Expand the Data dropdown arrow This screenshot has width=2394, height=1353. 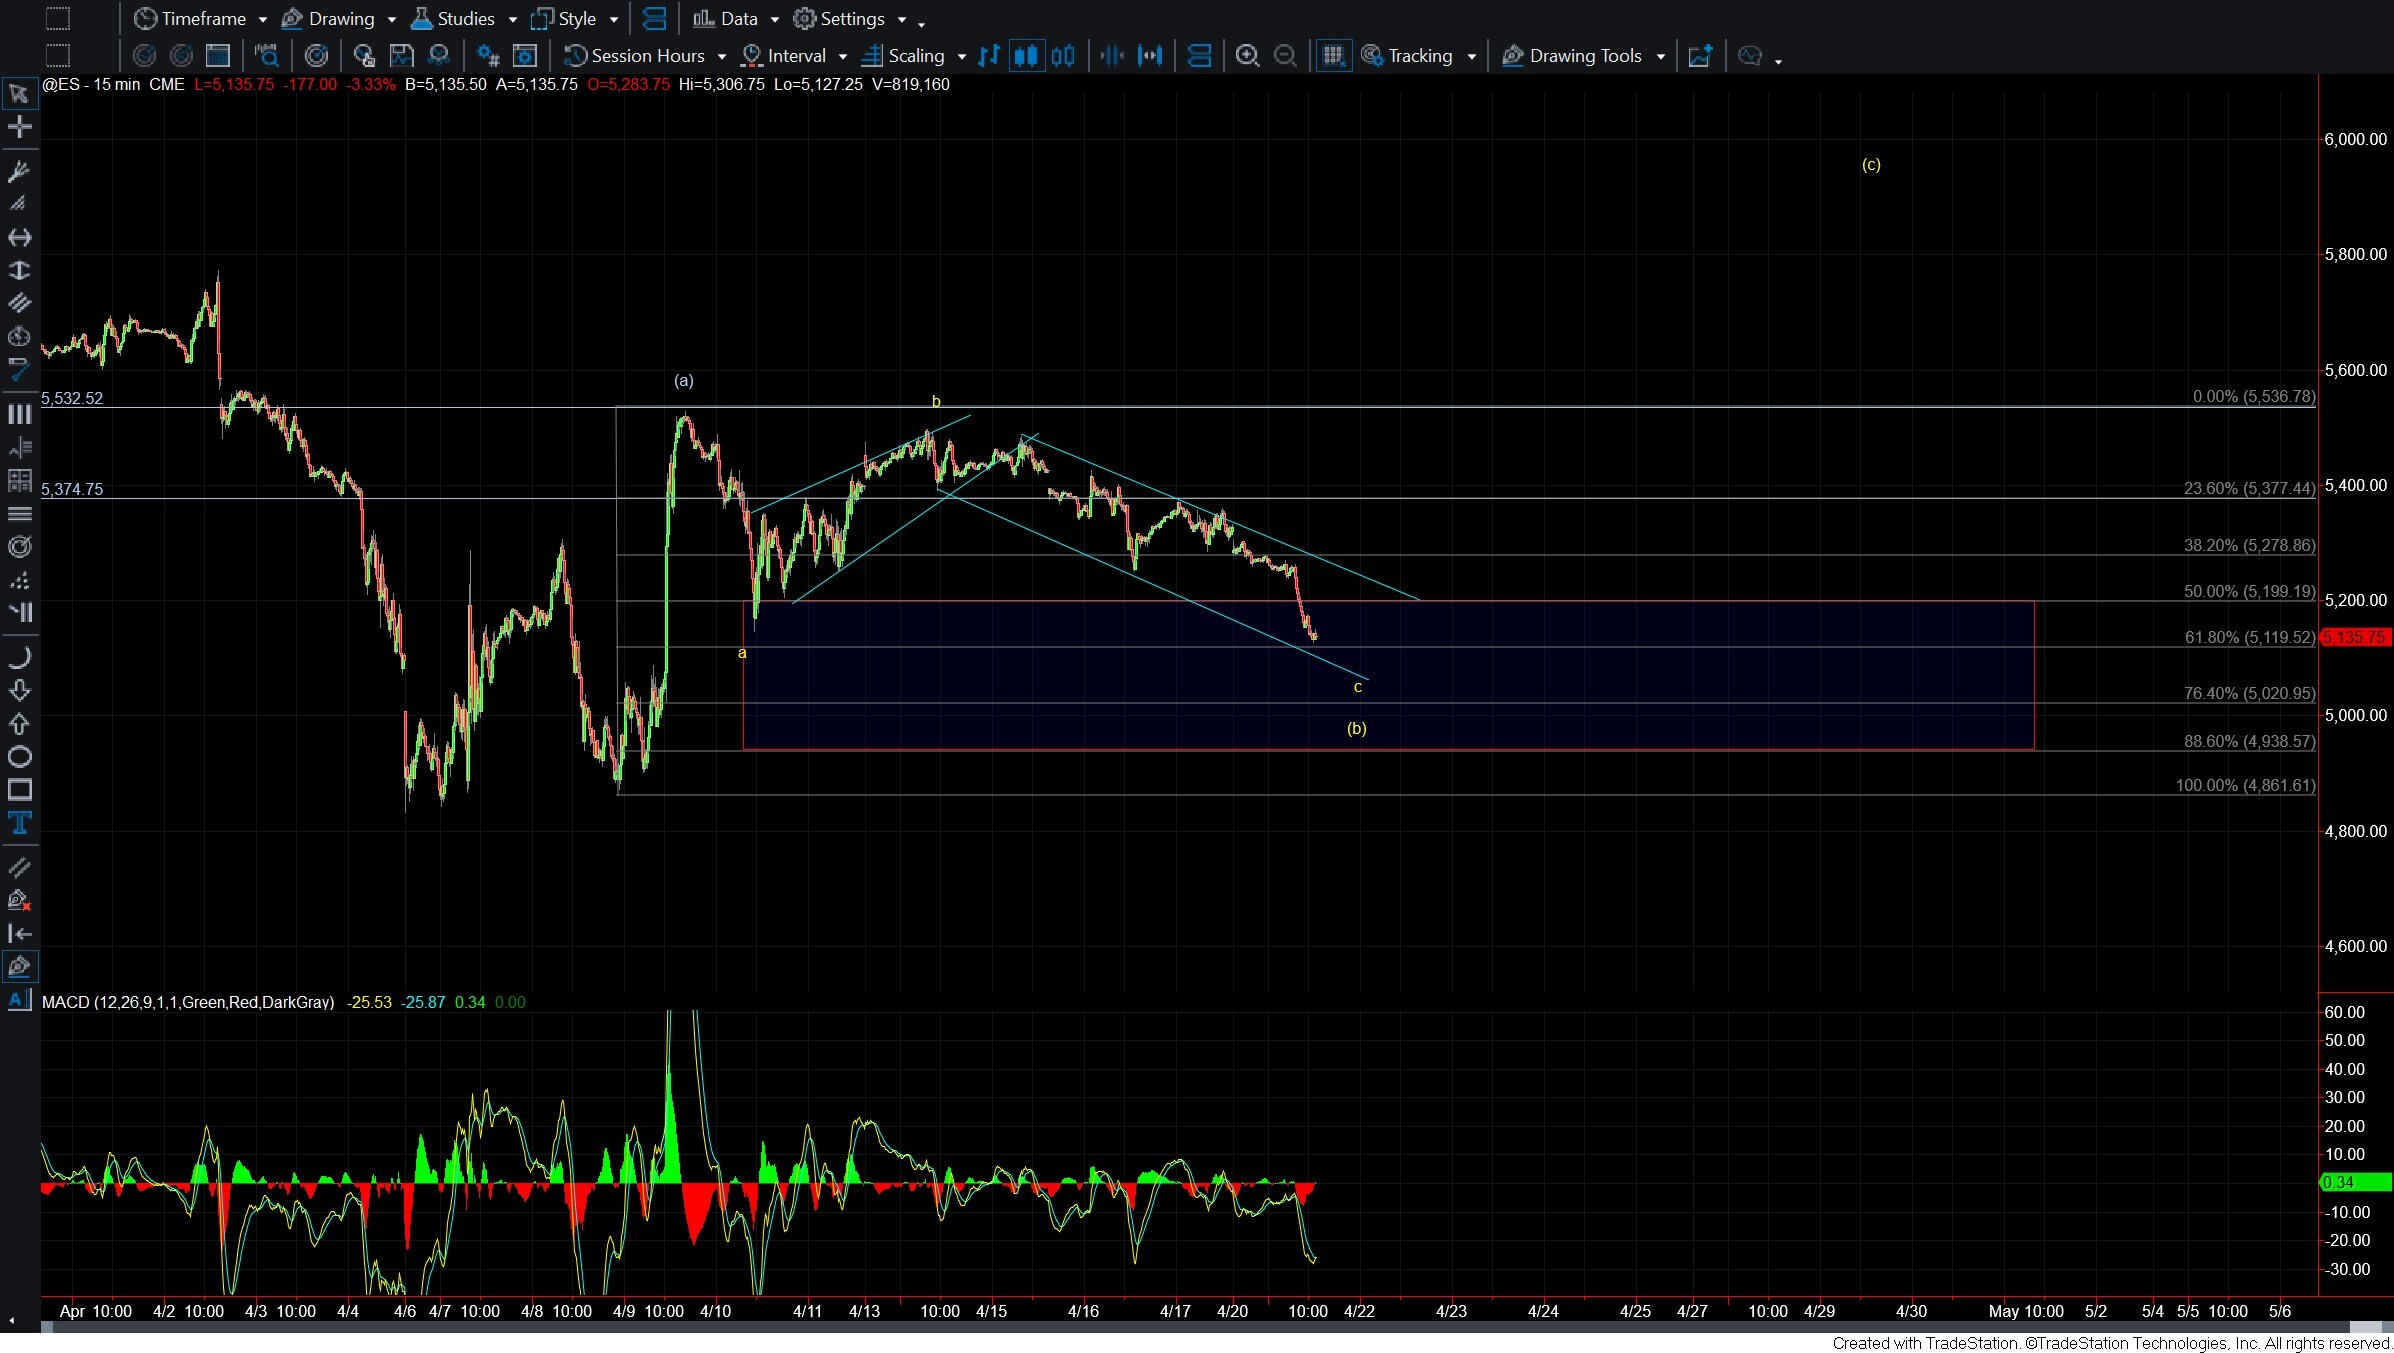pos(774,20)
